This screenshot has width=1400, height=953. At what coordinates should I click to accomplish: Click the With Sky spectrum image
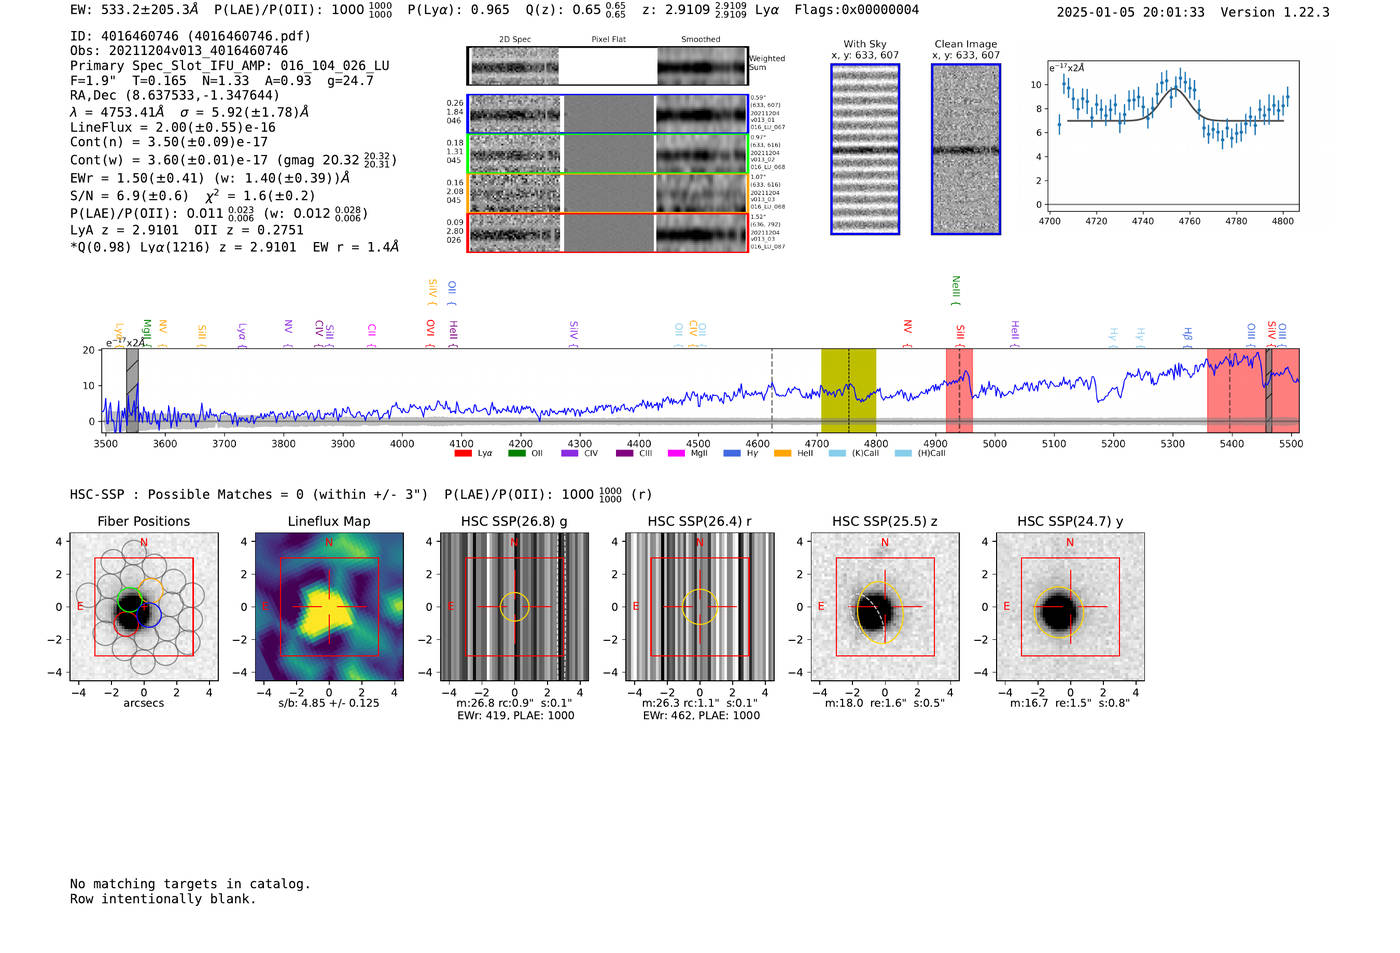pyautogui.click(x=865, y=149)
